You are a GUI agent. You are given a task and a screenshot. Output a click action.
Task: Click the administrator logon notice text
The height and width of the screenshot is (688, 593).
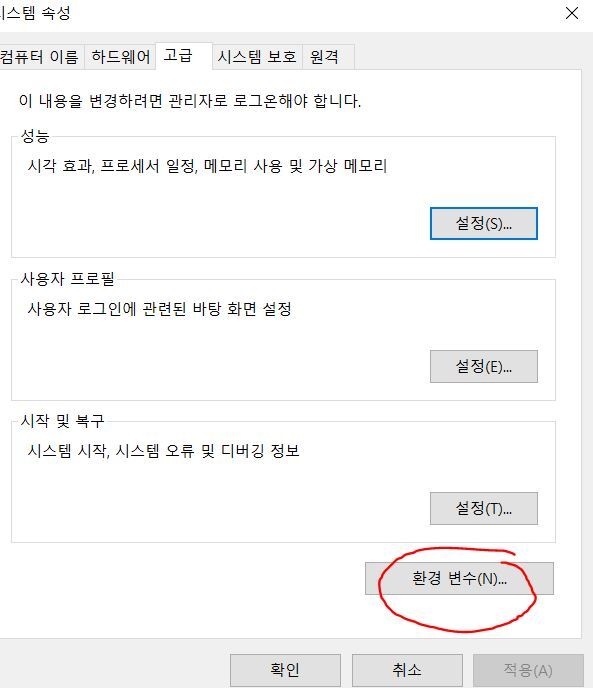coord(190,101)
